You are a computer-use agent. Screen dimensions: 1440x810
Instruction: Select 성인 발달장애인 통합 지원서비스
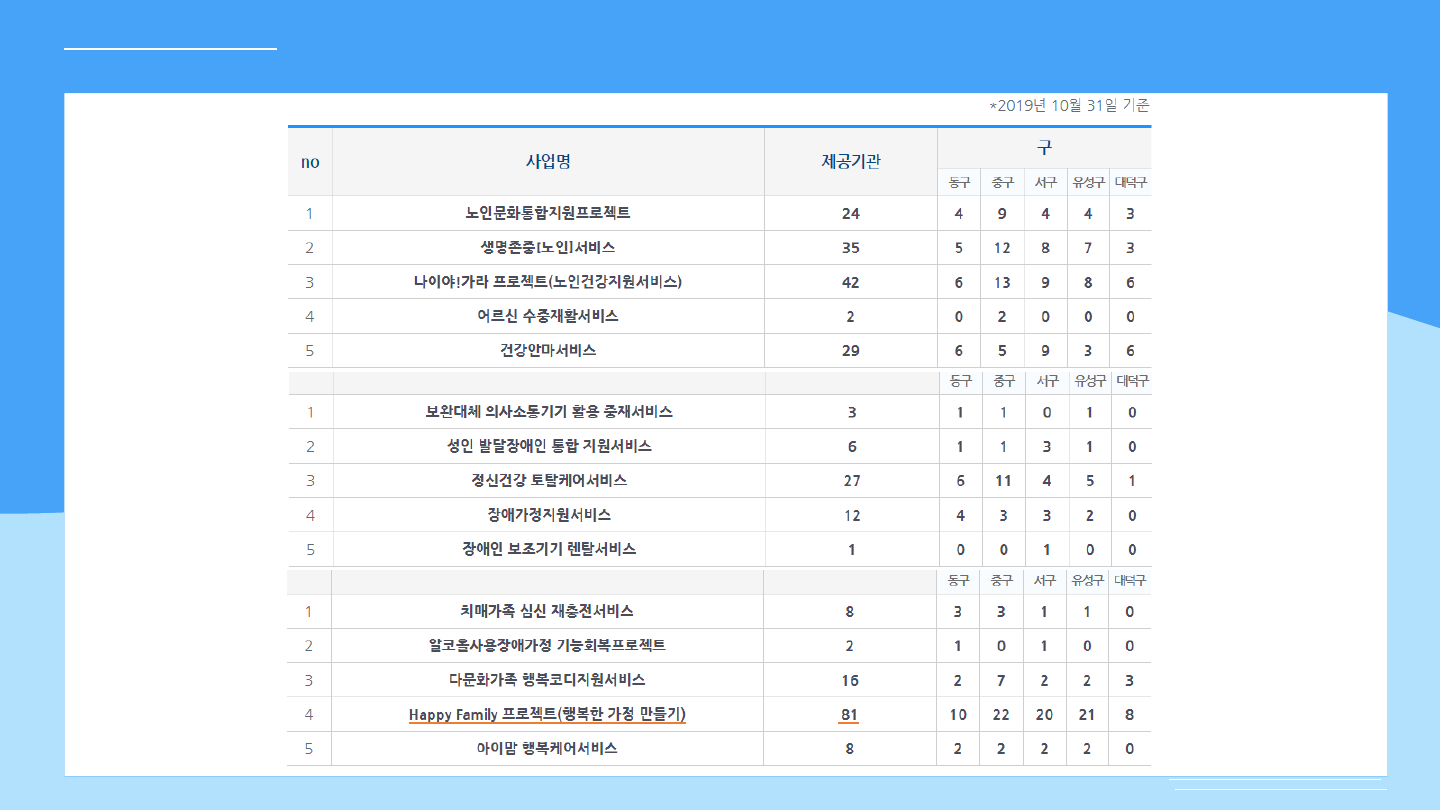(548, 446)
